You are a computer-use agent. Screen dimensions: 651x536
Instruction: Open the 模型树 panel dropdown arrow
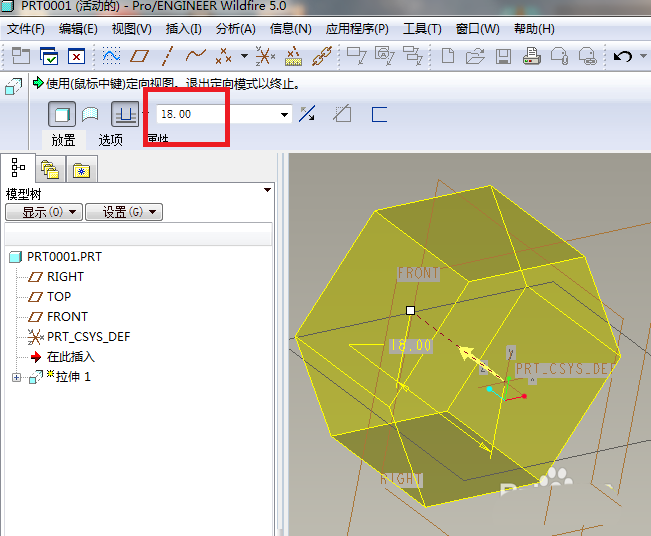(x=267, y=190)
